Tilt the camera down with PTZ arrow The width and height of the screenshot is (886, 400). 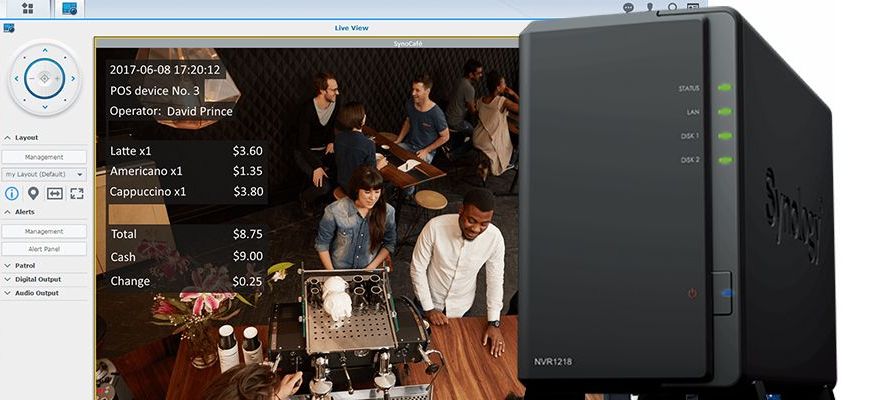click(45, 106)
